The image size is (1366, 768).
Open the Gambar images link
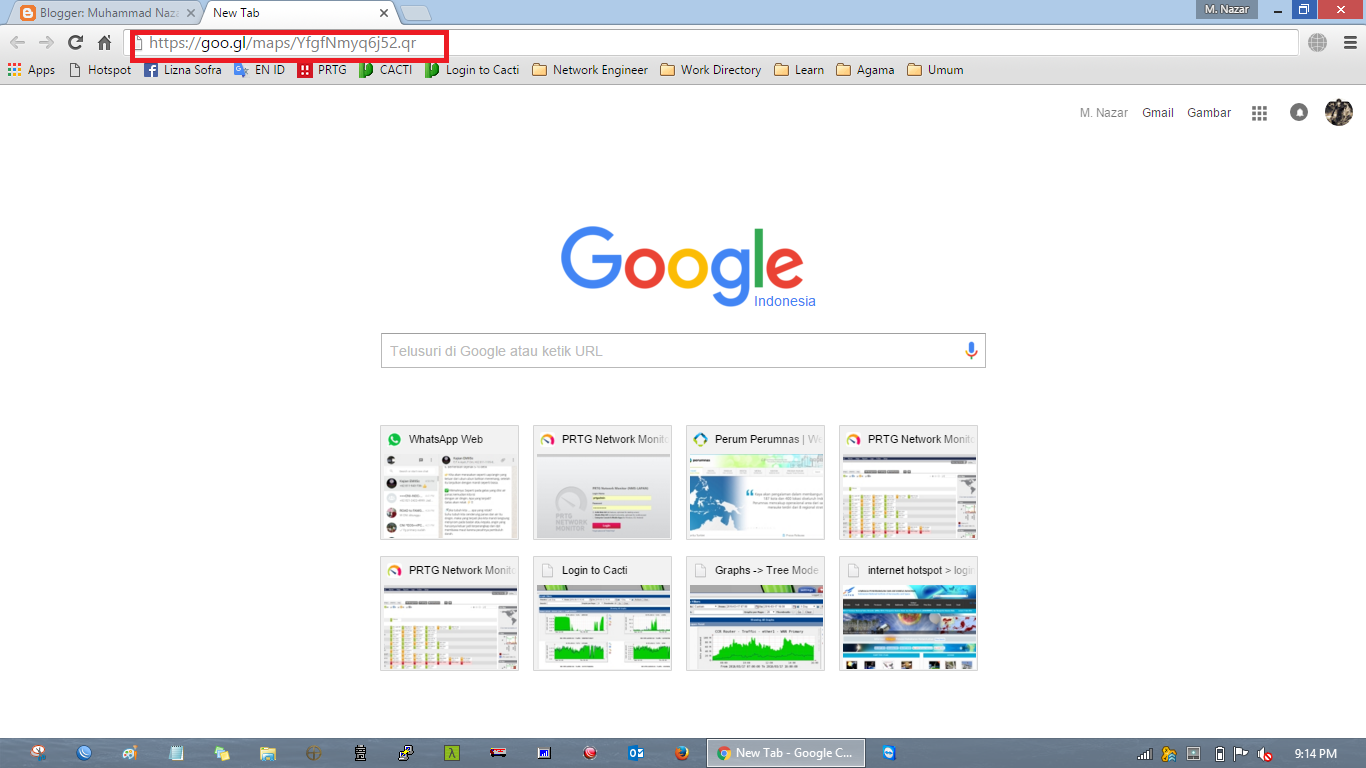1209,113
